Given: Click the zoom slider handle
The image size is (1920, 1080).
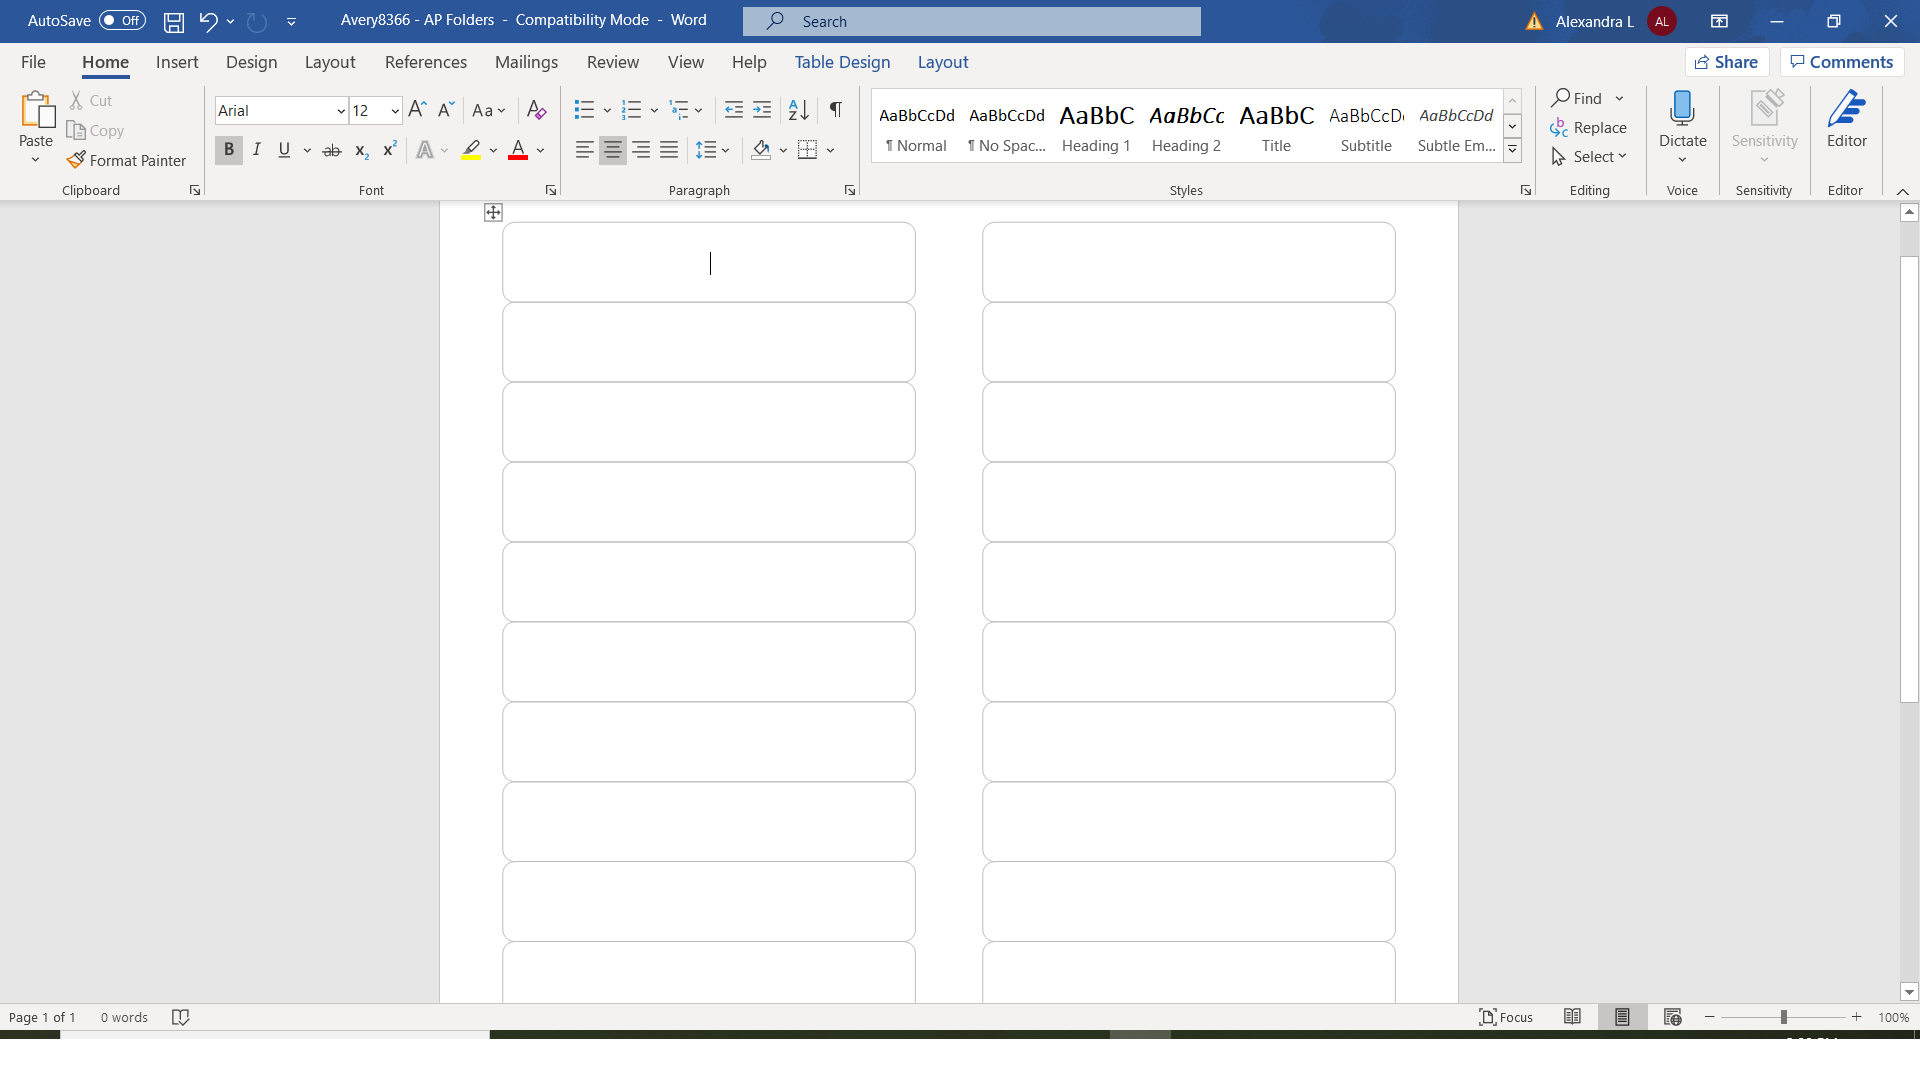Looking at the screenshot, I should click(1783, 1017).
